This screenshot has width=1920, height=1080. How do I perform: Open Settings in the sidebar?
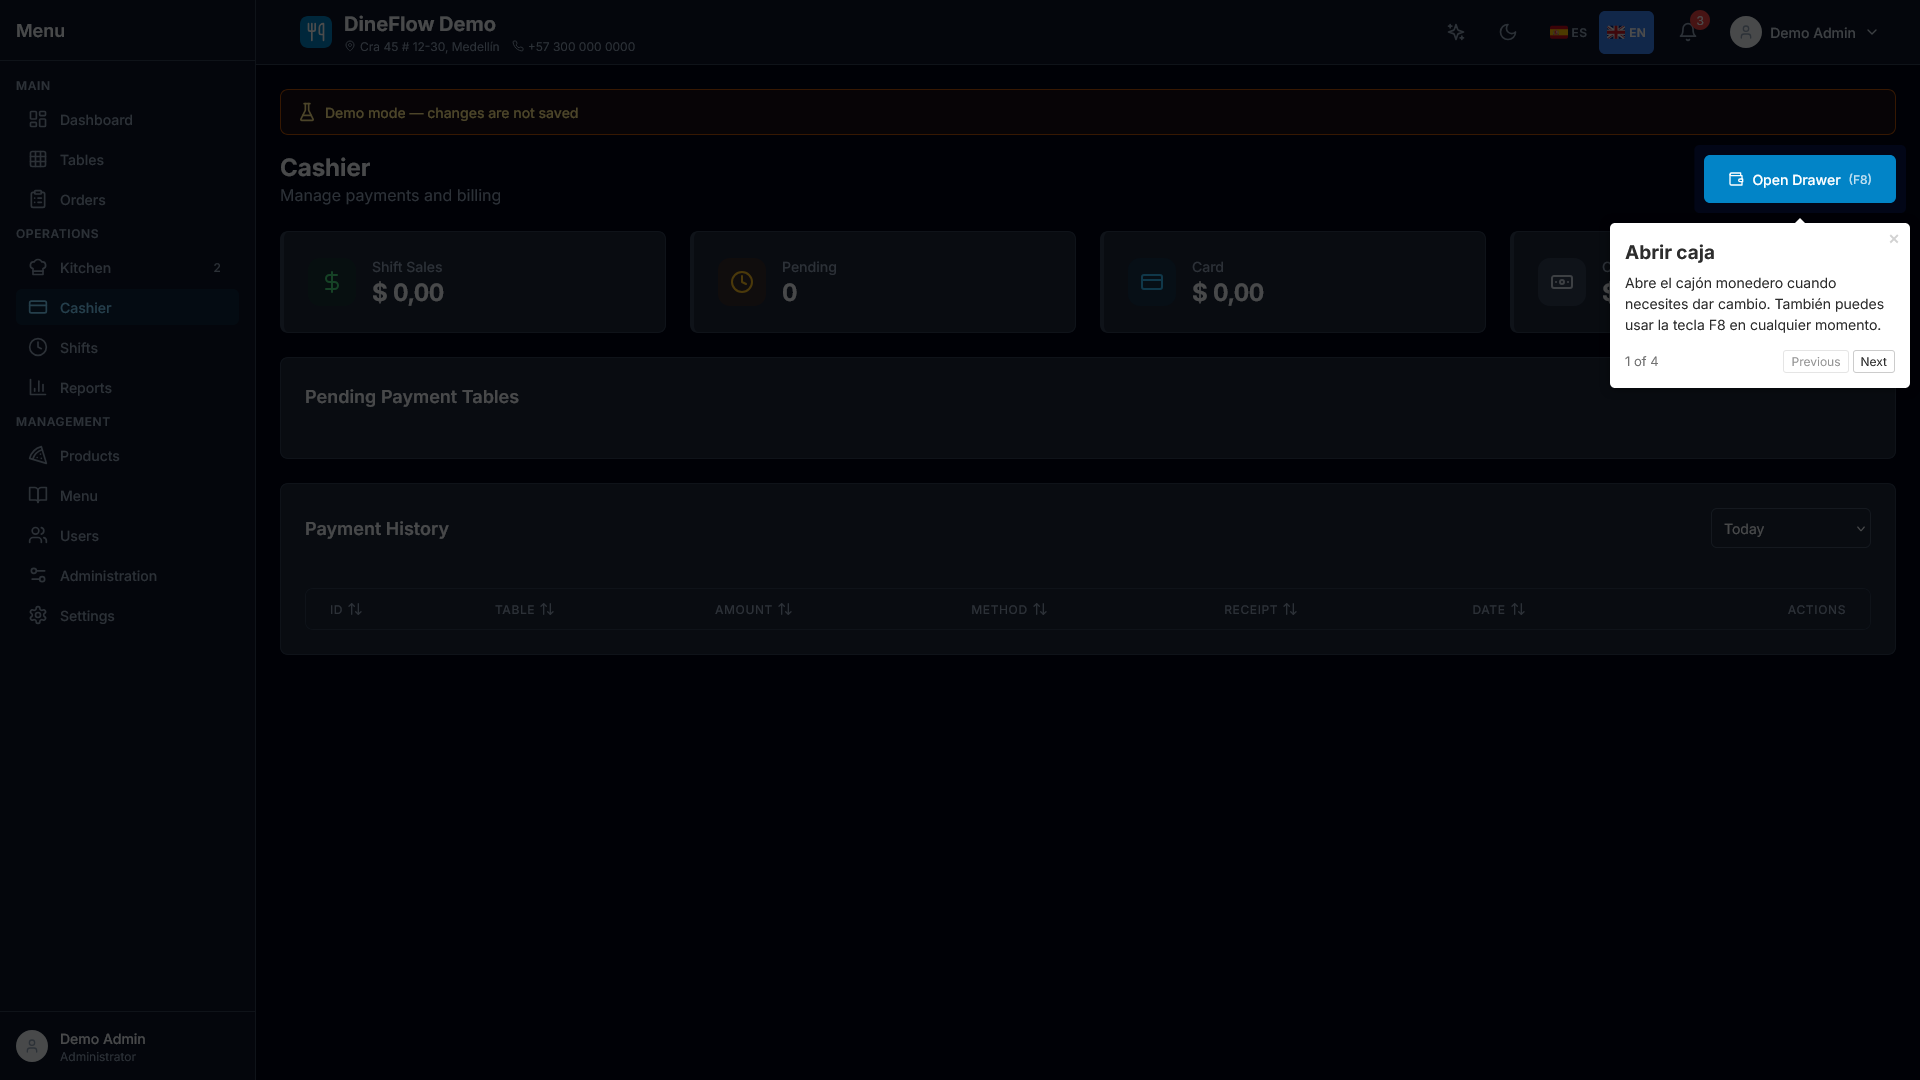pyautogui.click(x=128, y=616)
